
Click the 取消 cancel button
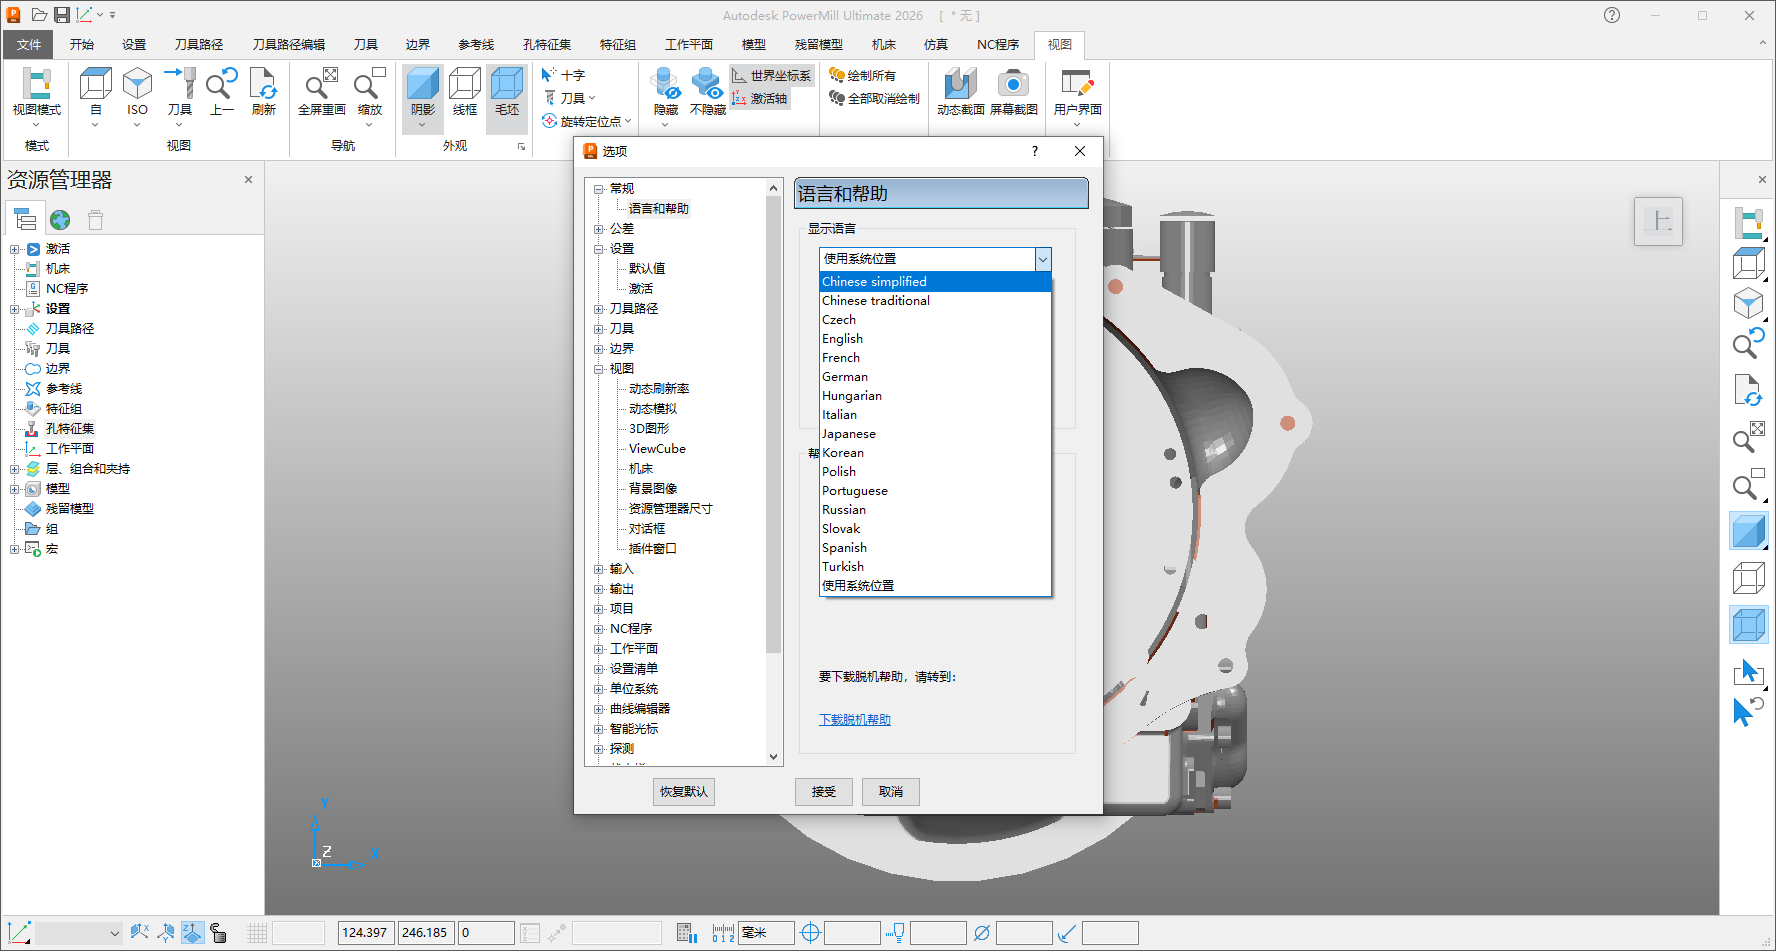click(891, 791)
